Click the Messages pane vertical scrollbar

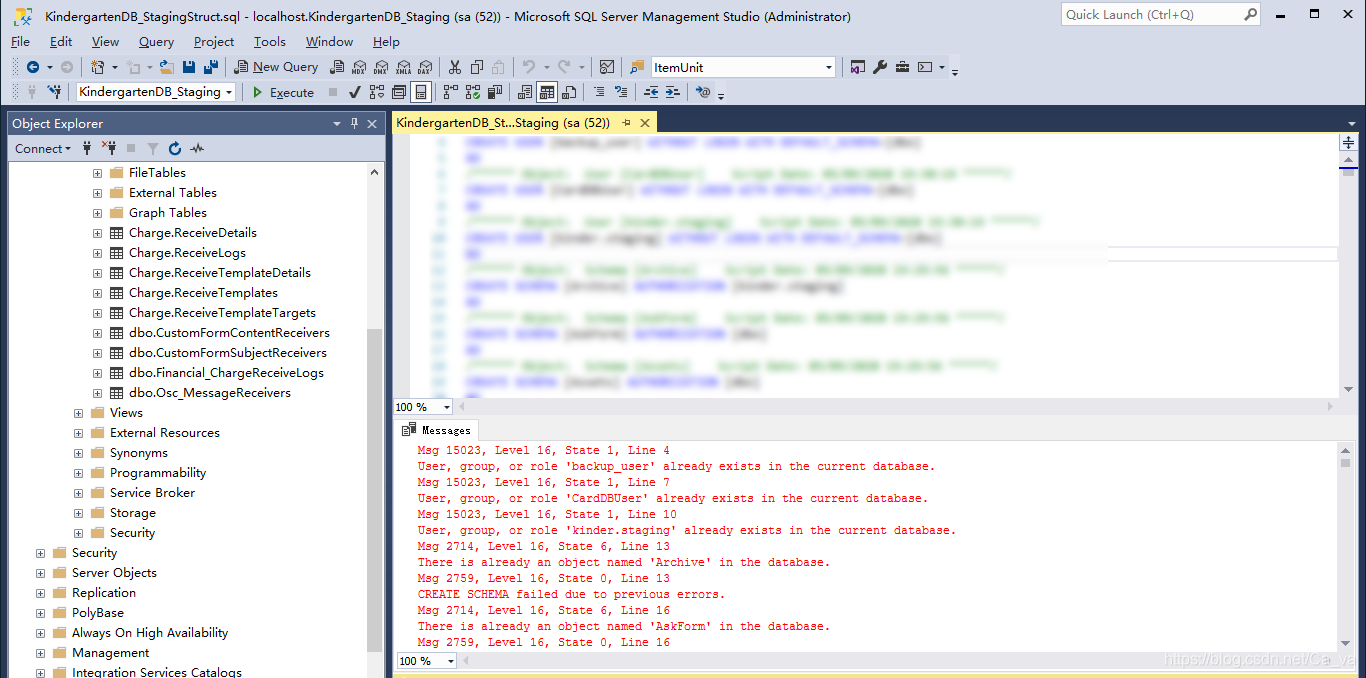[1346, 547]
